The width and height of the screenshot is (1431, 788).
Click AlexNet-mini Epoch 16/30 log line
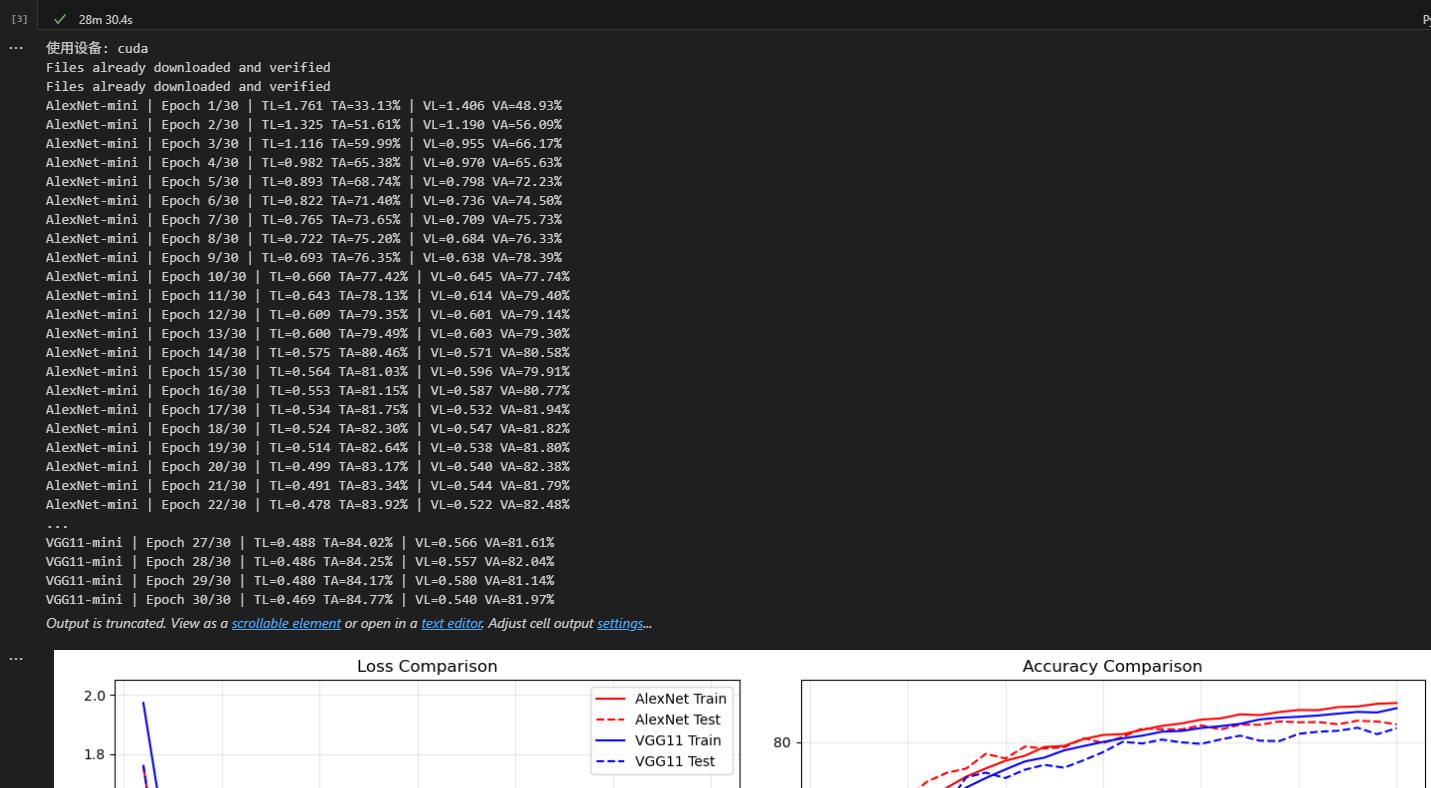[308, 390]
